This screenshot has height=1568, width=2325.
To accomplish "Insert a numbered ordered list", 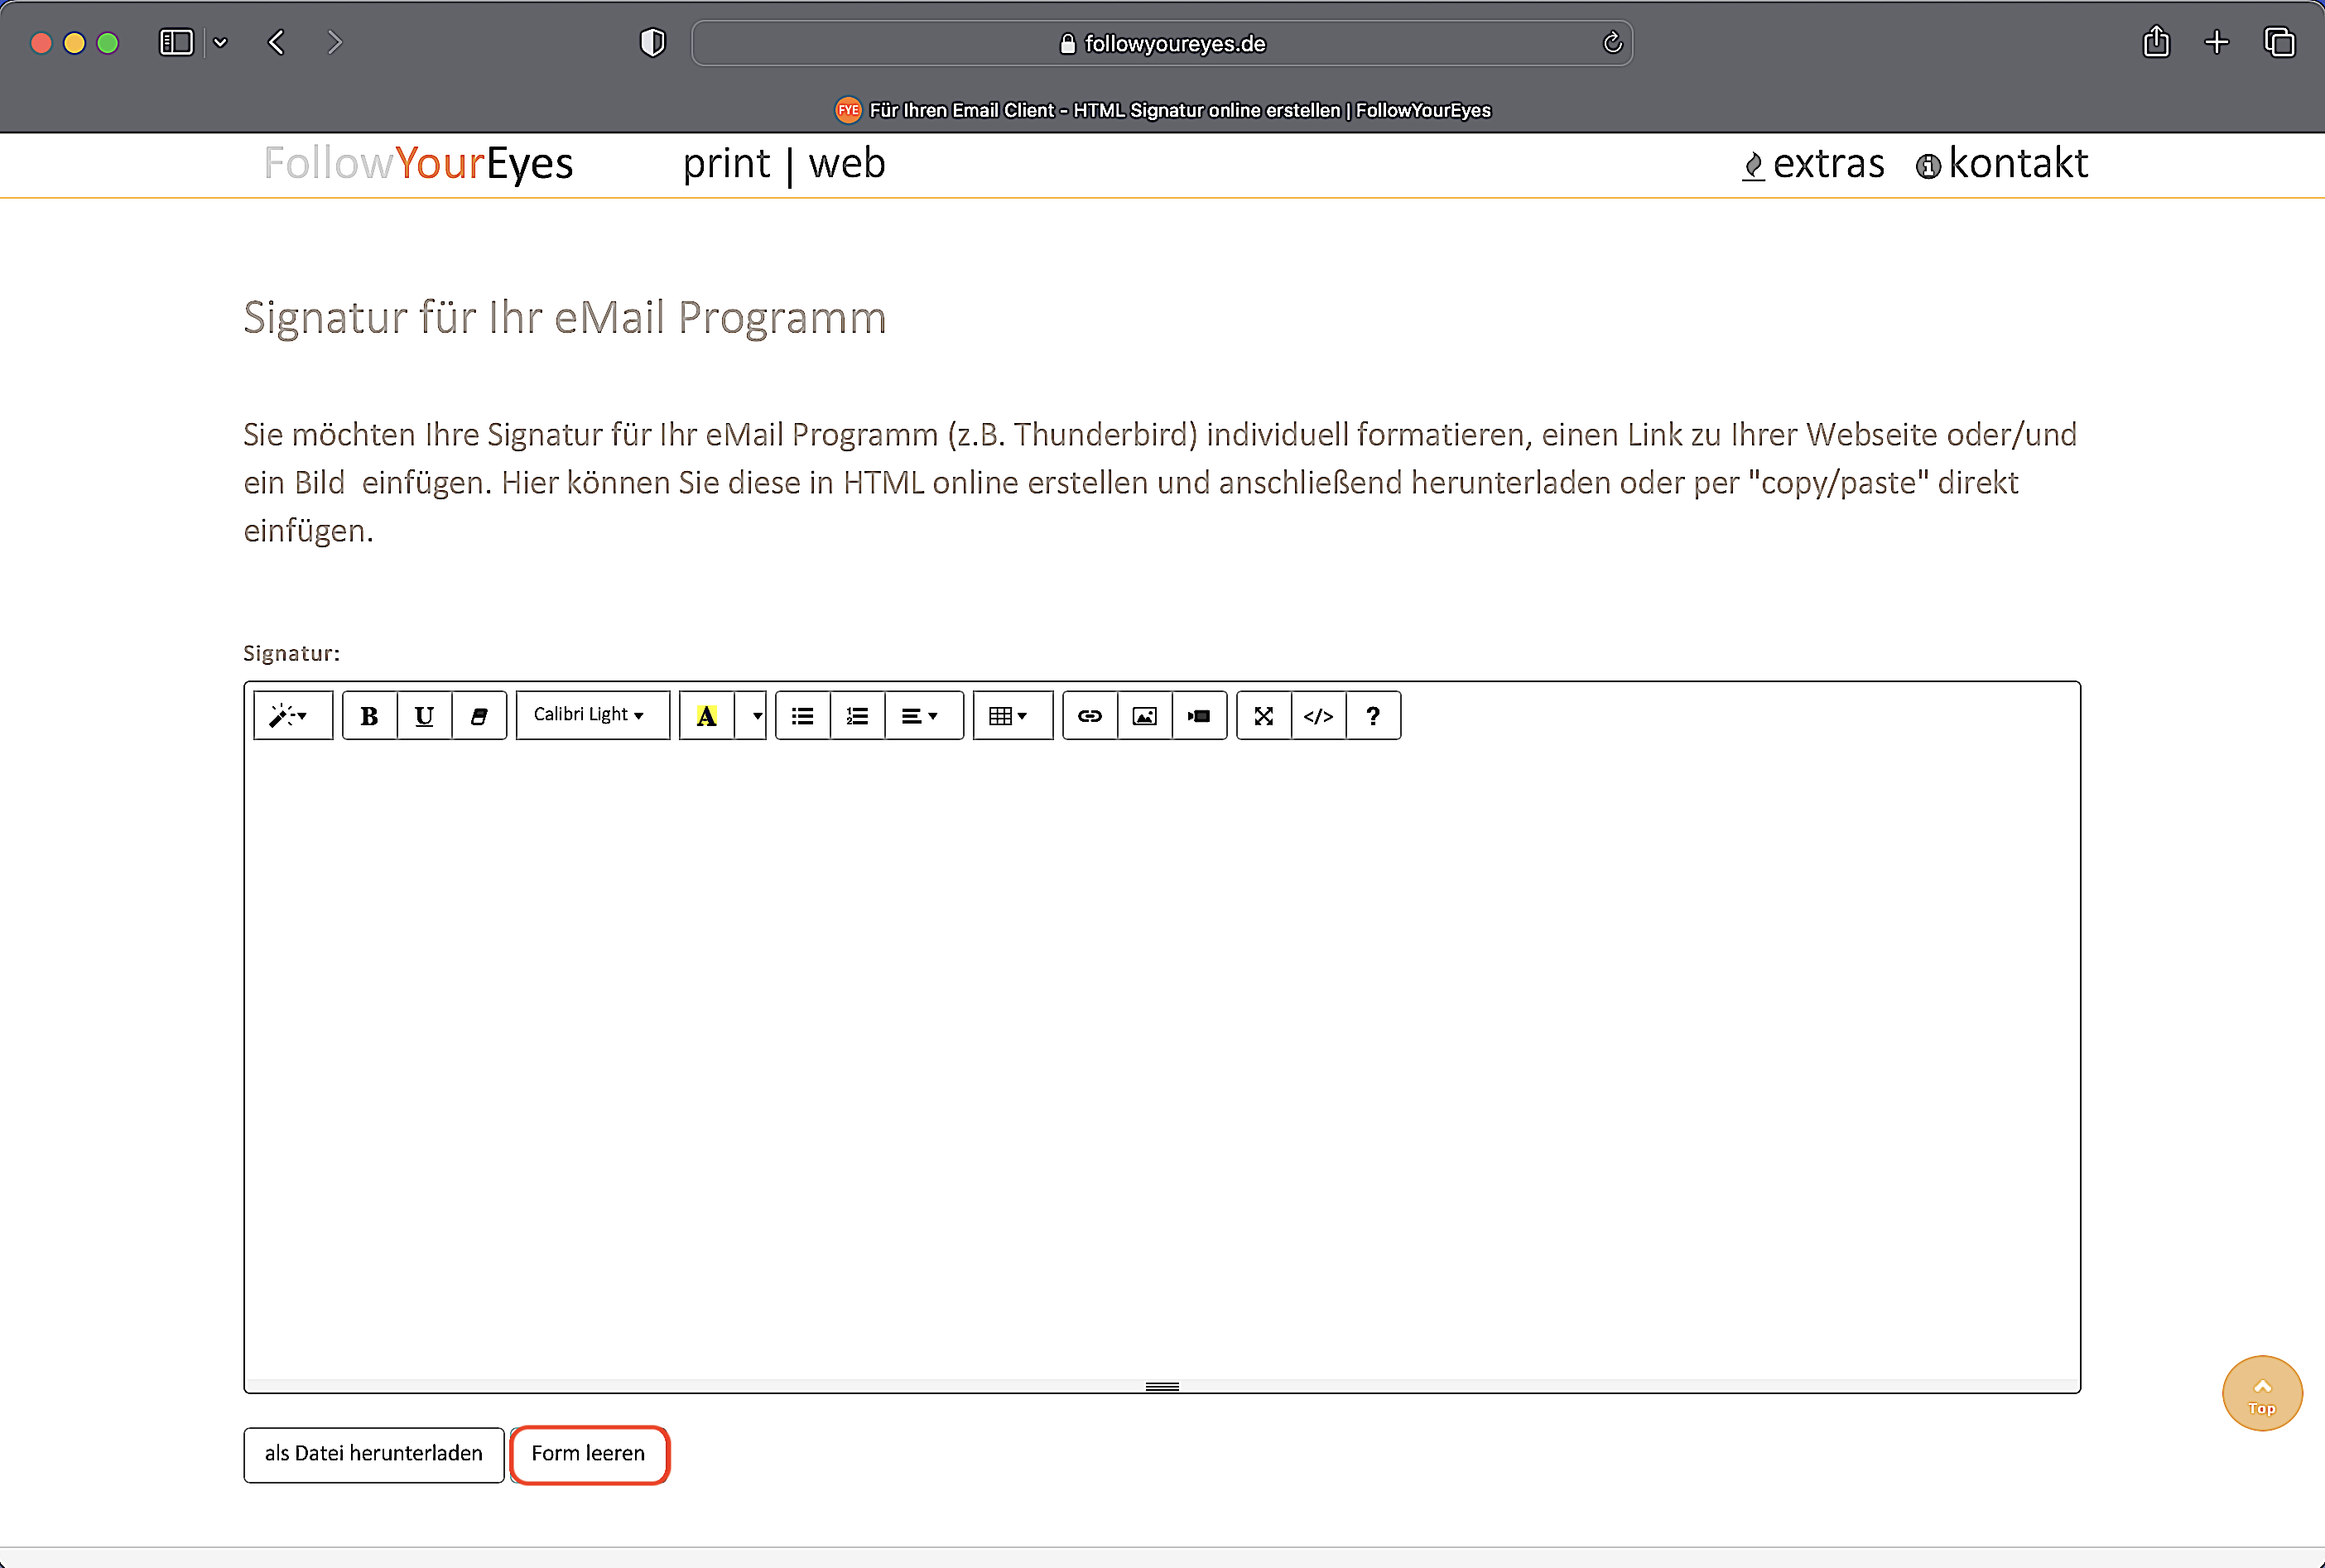I will [857, 716].
